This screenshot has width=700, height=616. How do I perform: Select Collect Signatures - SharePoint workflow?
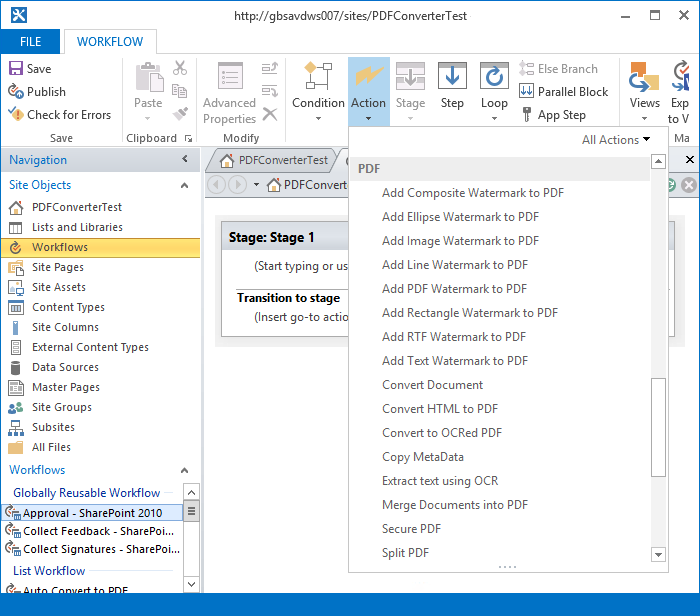(92, 549)
